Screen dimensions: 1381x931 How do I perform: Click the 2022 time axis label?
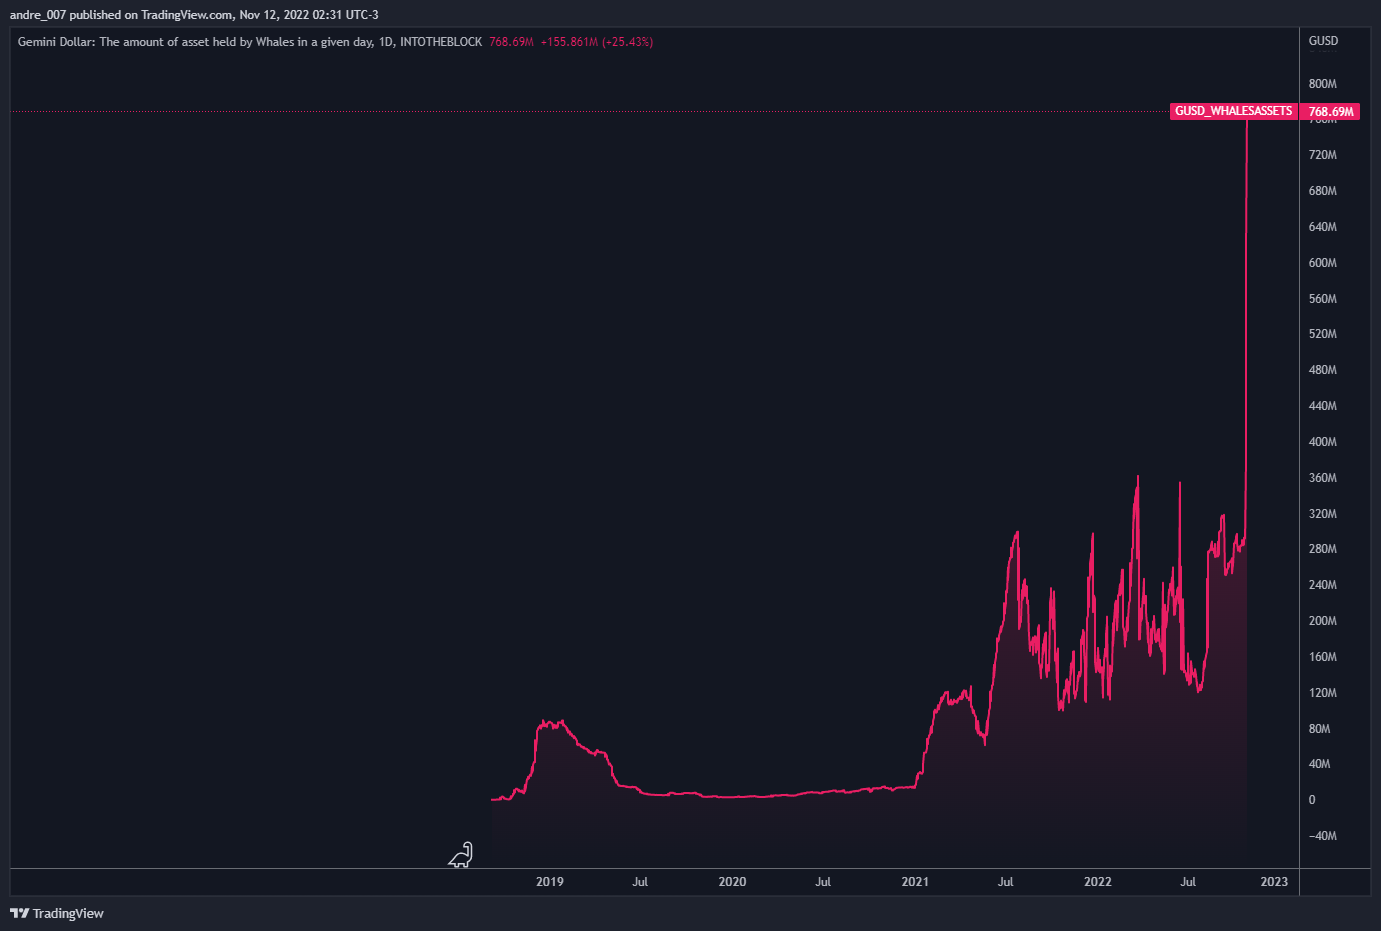click(x=1098, y=882)
